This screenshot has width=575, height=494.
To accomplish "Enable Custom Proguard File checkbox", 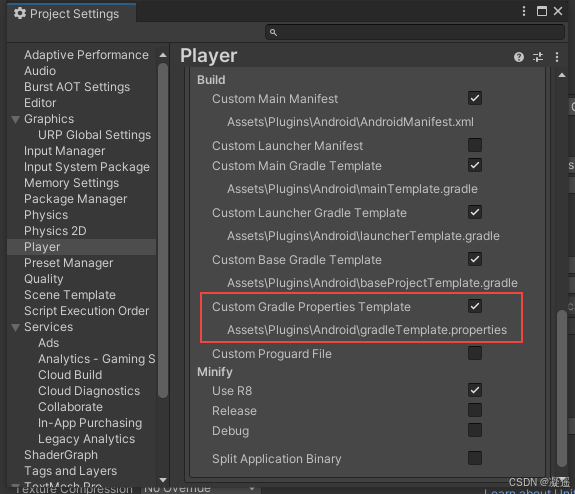I will [x=475, y=353].
